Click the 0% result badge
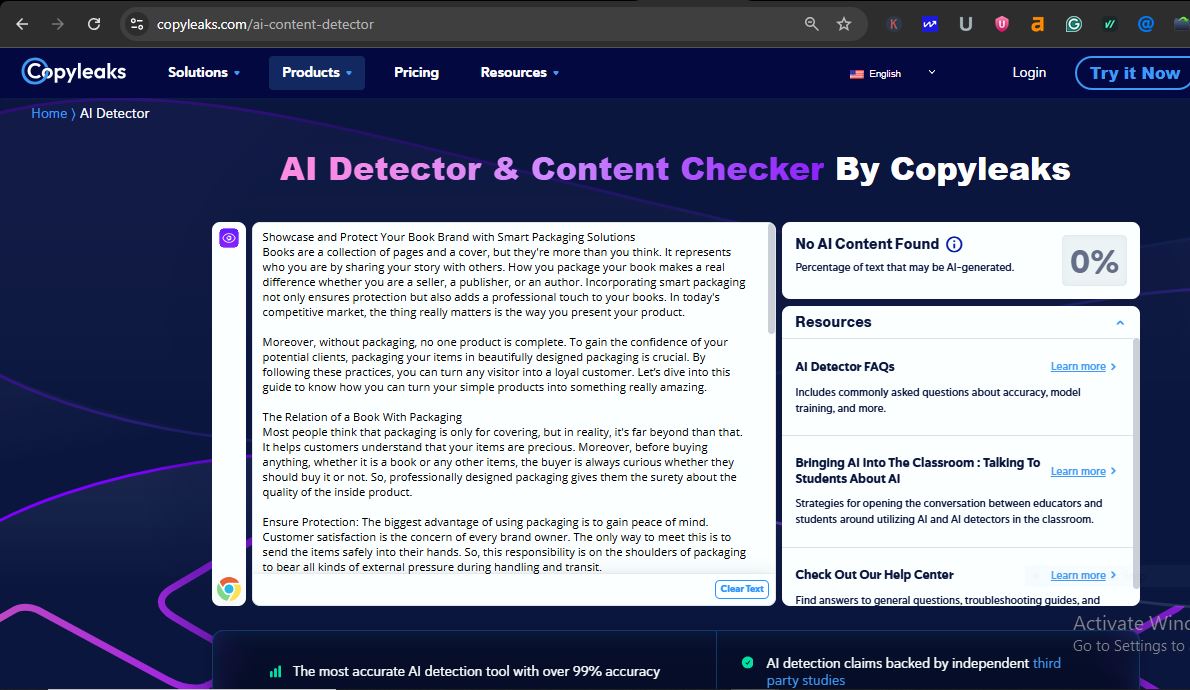This screenshot has height=690, width=1190. coord(1094,261)
